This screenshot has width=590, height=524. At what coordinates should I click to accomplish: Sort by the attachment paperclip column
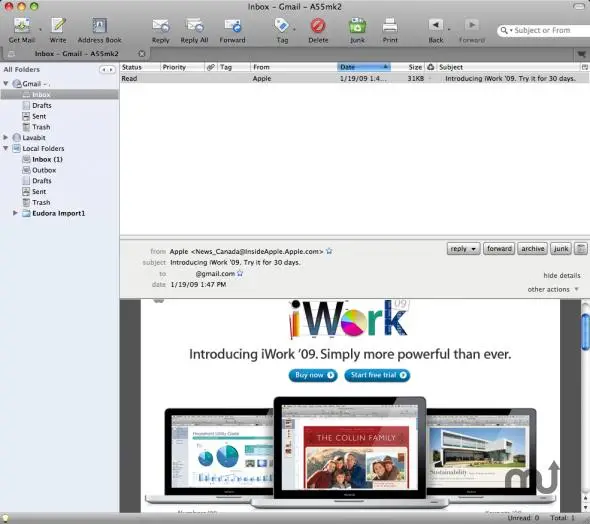point(211,67)
